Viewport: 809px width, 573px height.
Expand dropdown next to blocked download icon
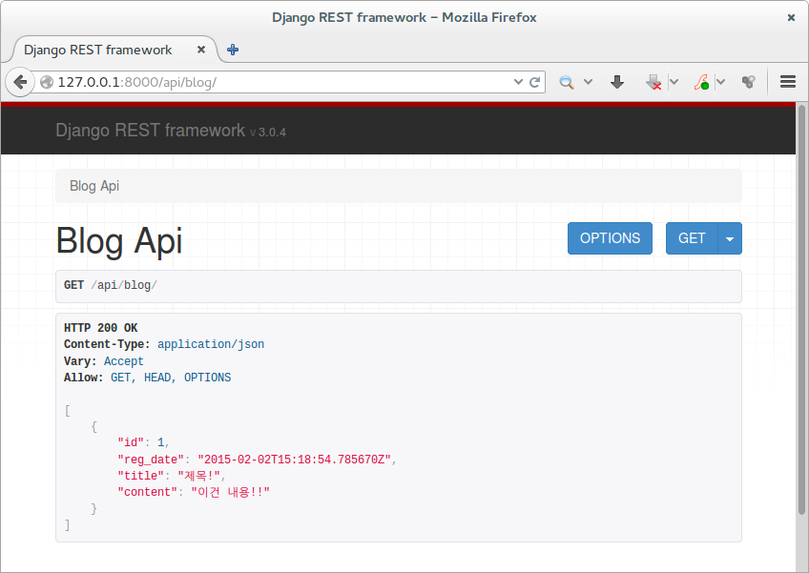674,82
